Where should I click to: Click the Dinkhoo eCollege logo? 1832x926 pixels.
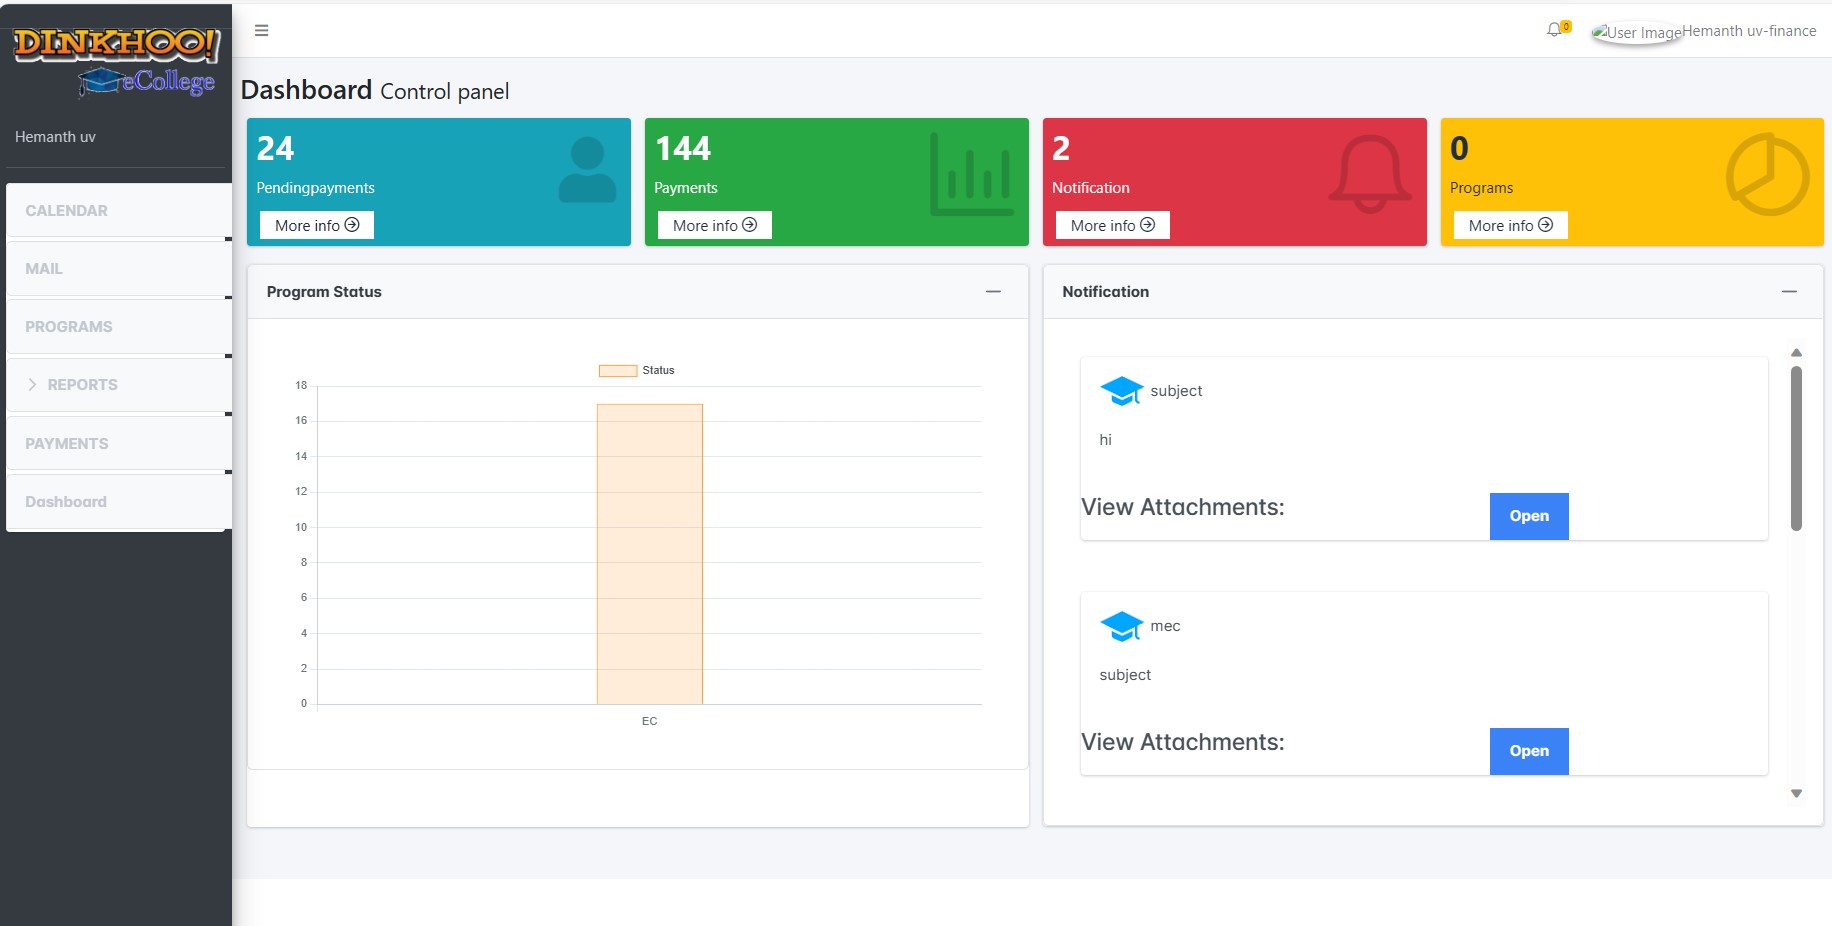116,61
